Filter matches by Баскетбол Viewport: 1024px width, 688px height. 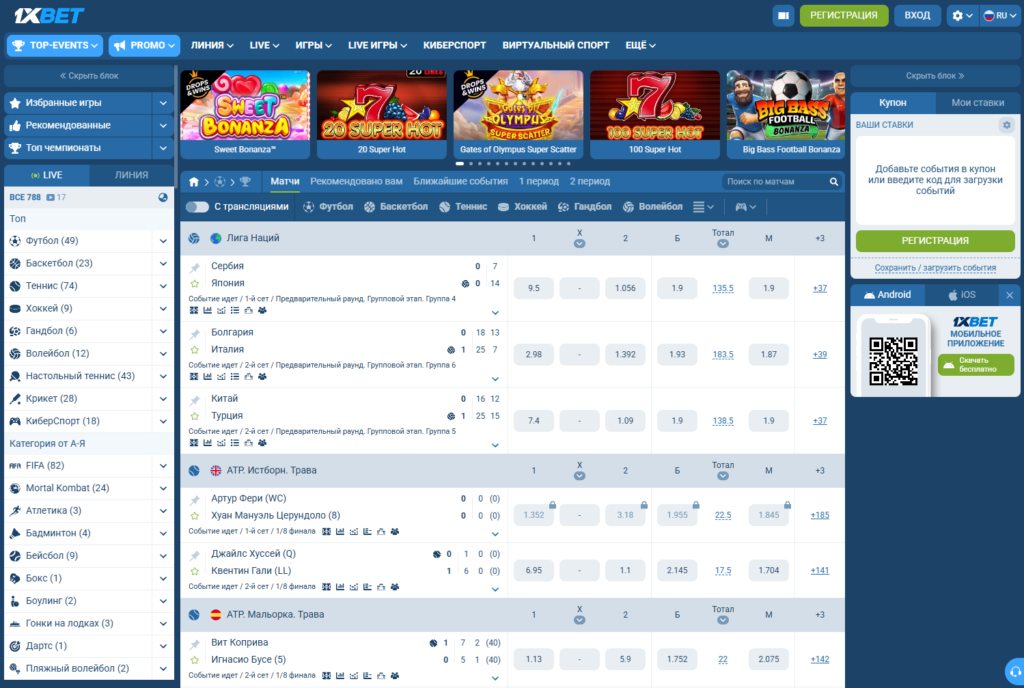coord(396,207)
